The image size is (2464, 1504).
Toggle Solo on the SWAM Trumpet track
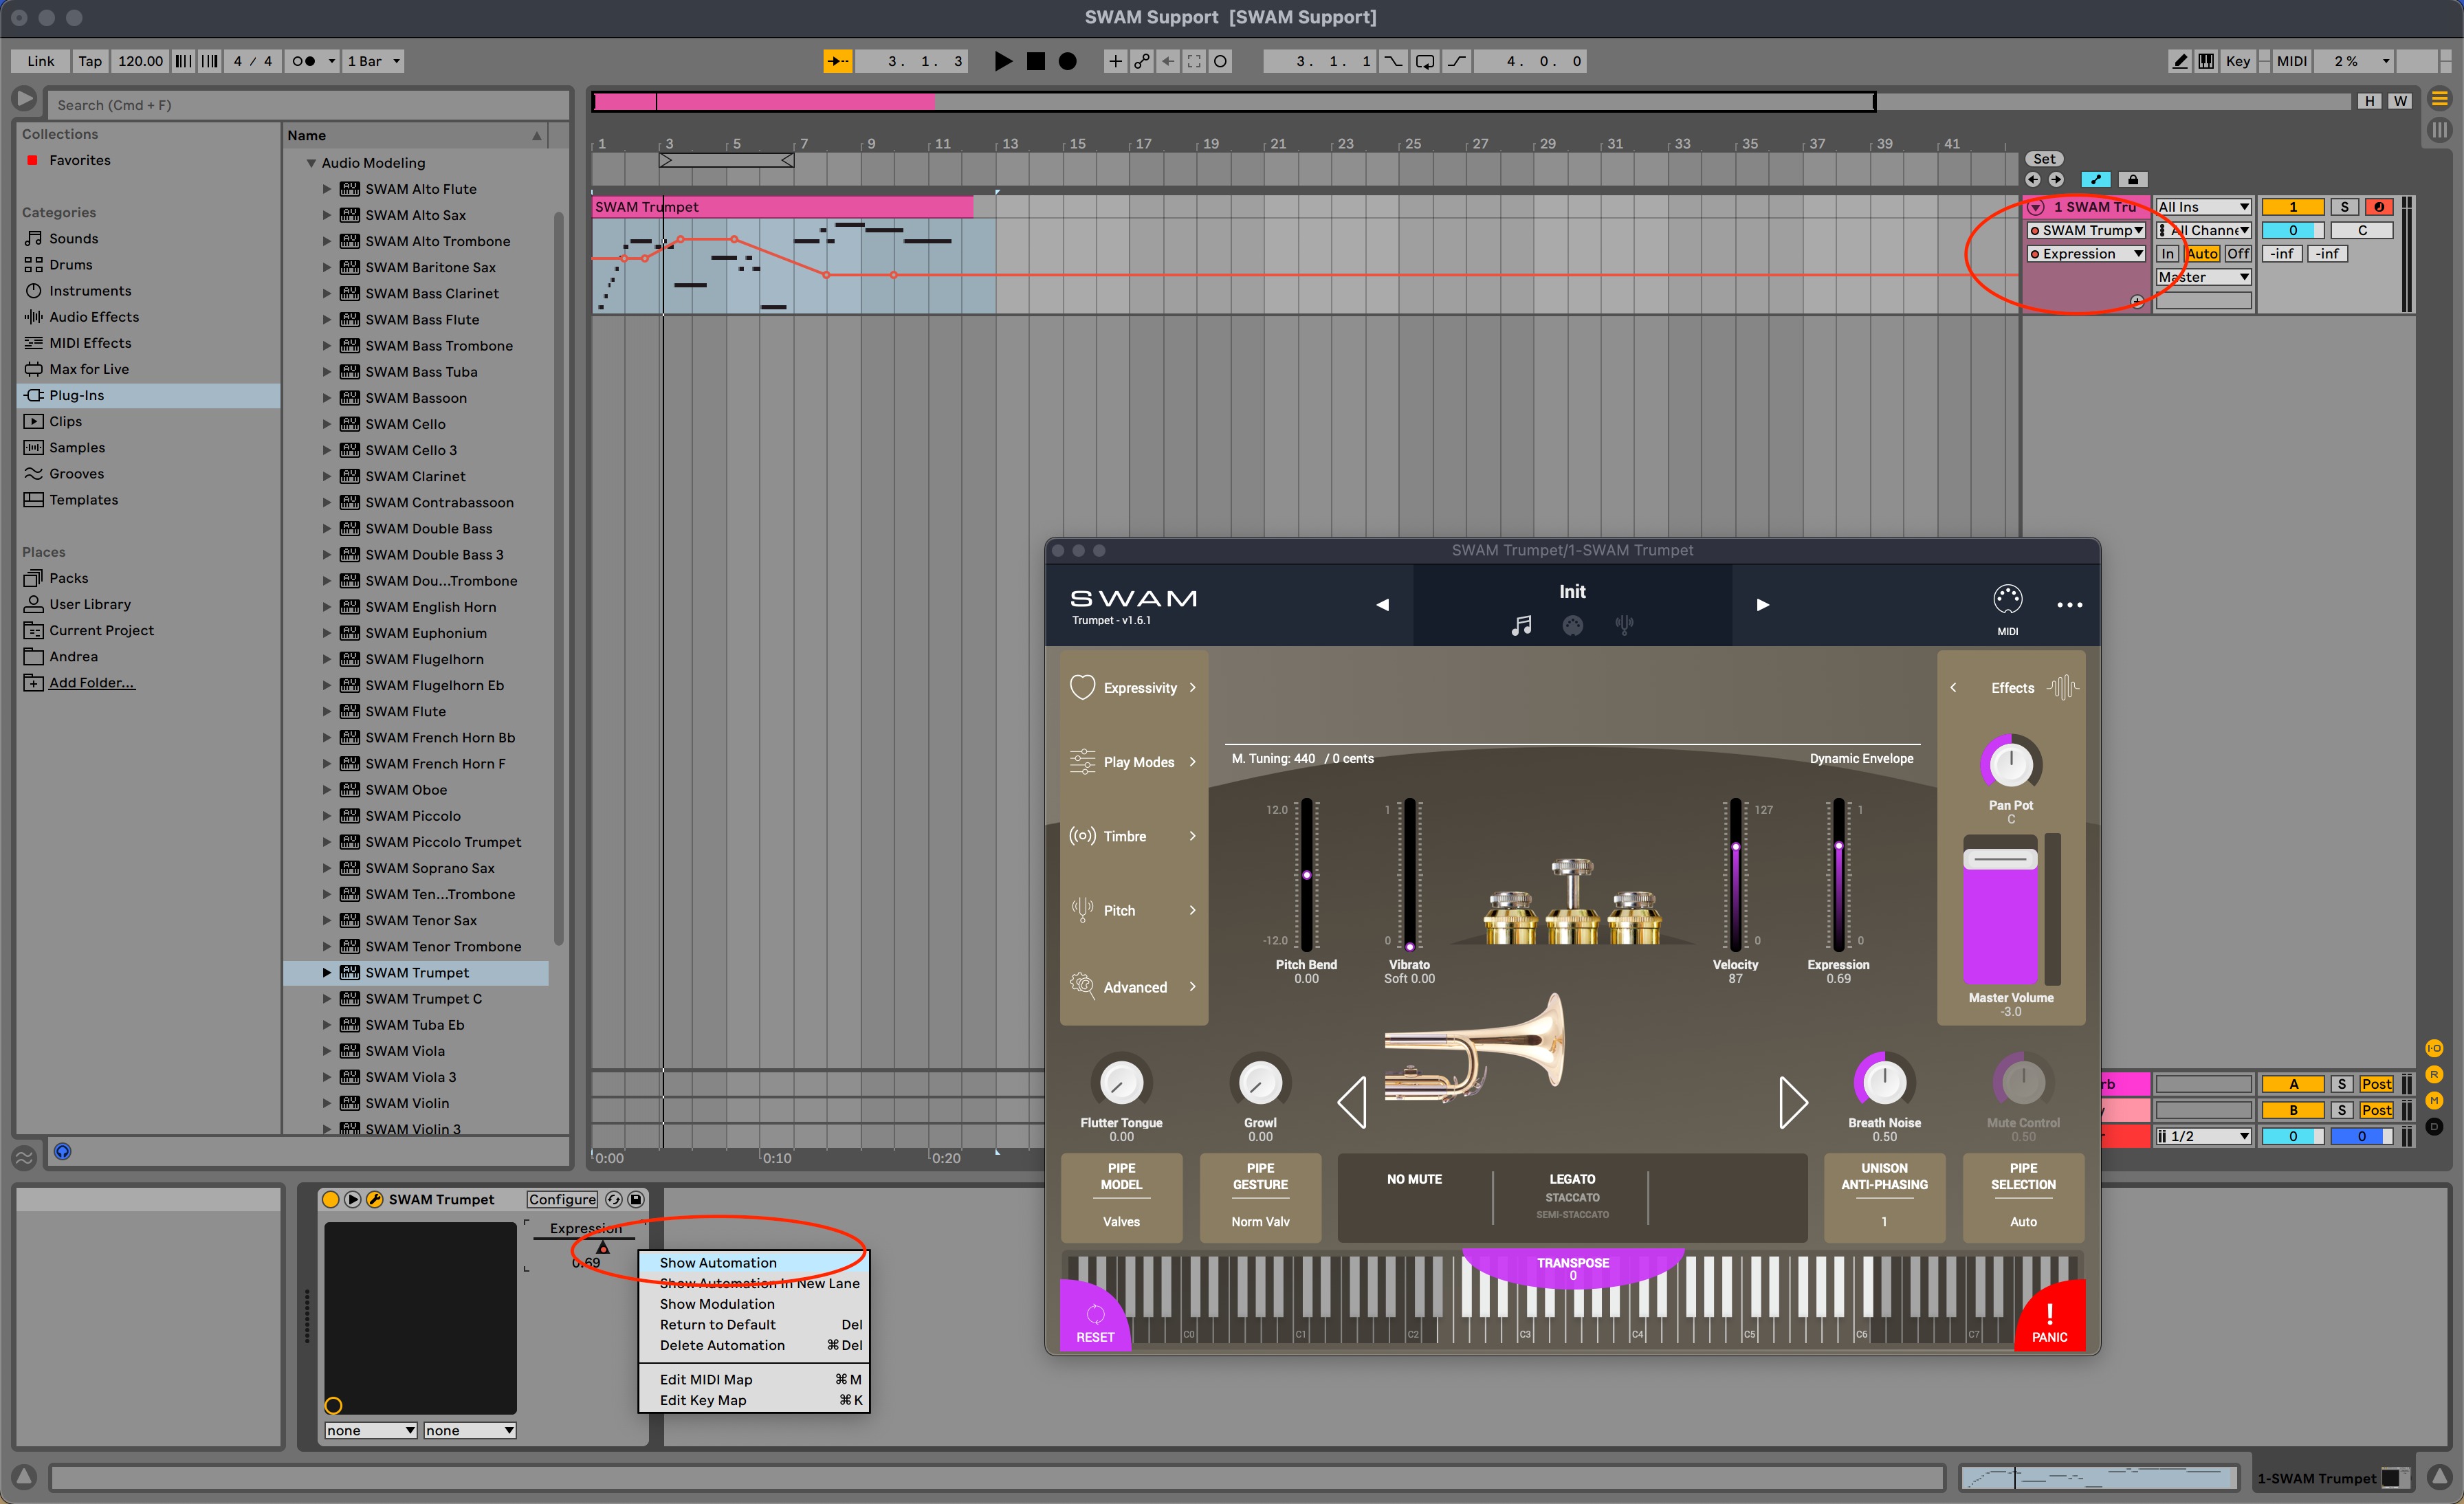tap(2343, 207)
